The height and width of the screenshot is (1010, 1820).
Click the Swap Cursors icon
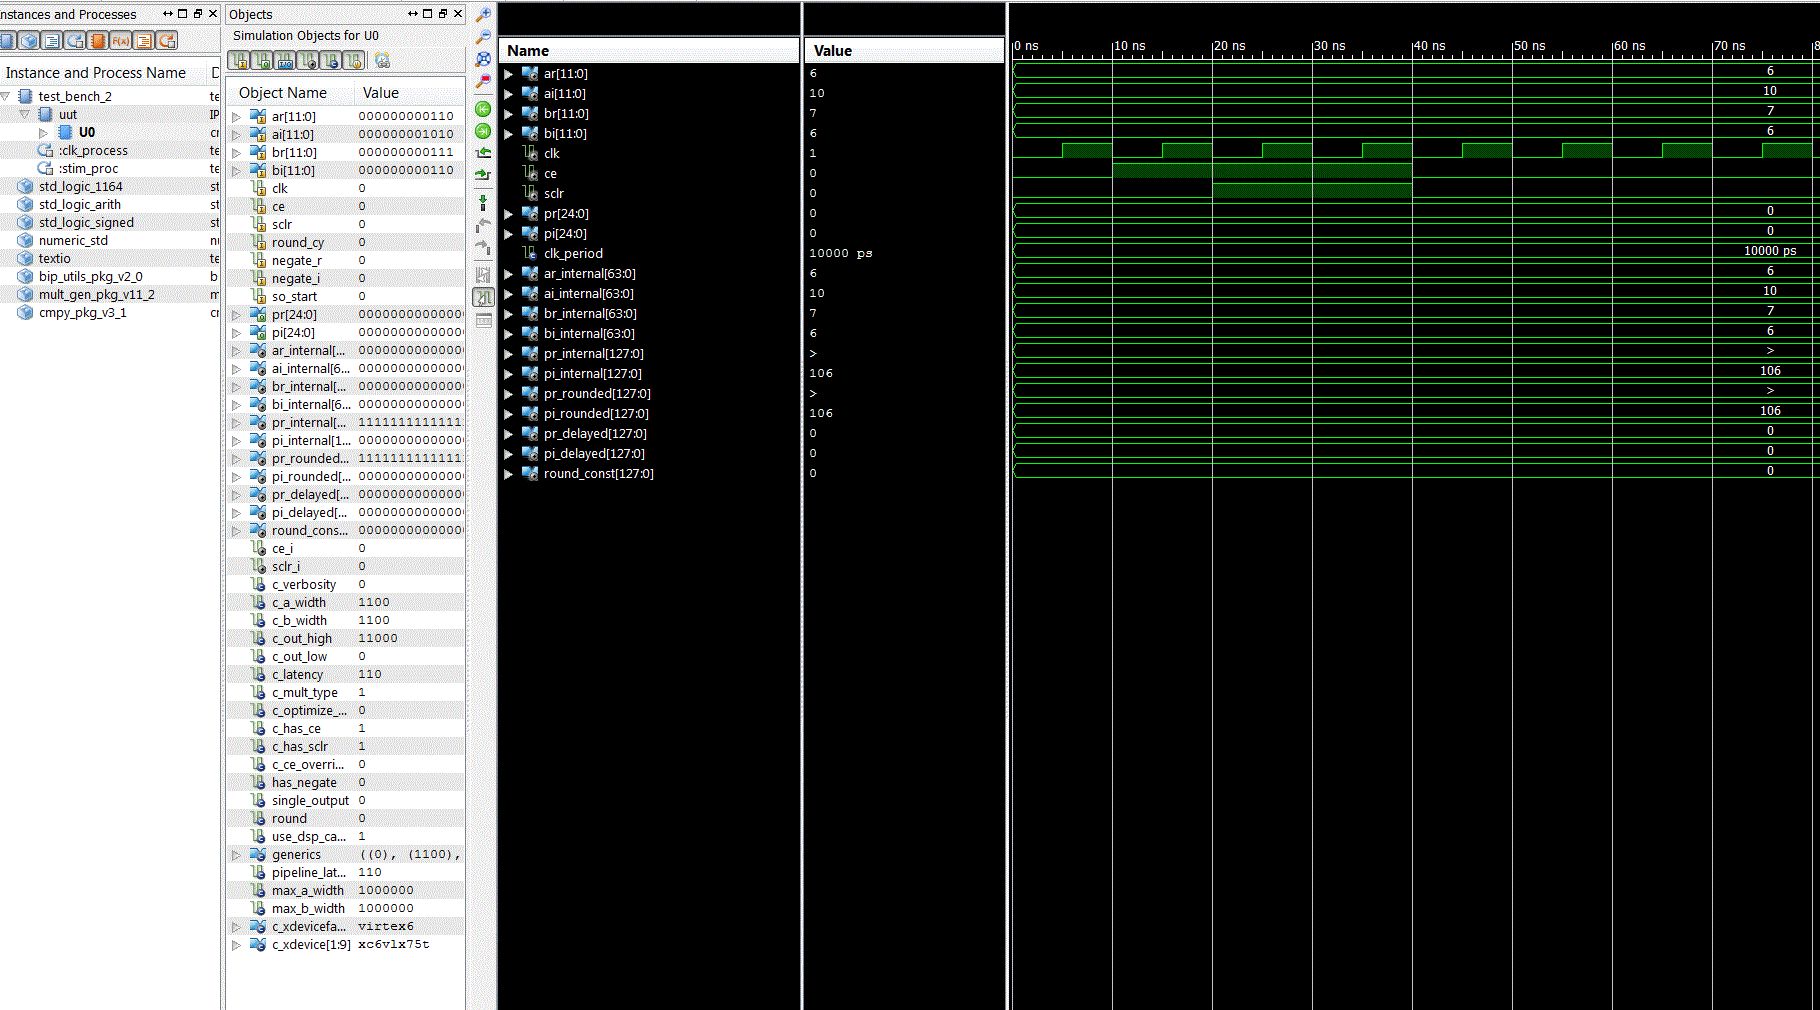(x=483, y=274)
